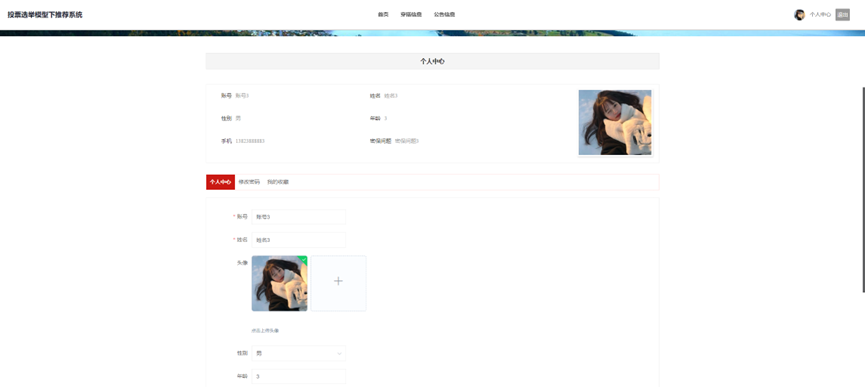
Task: Open 公告信息 in the top navigation
Action: [x=444, y=15]
